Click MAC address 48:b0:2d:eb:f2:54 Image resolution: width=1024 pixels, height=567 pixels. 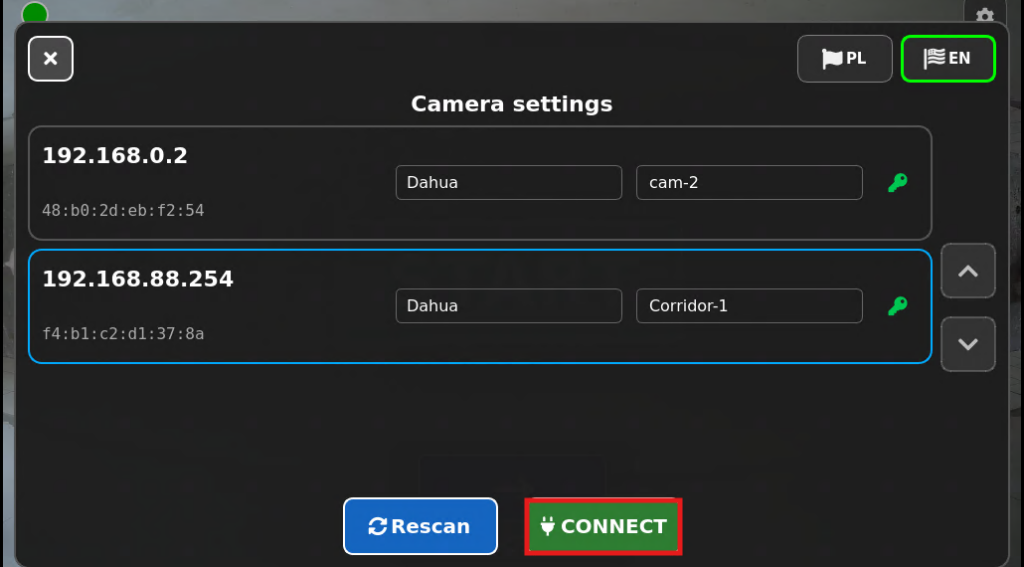[x=123, y=210]
